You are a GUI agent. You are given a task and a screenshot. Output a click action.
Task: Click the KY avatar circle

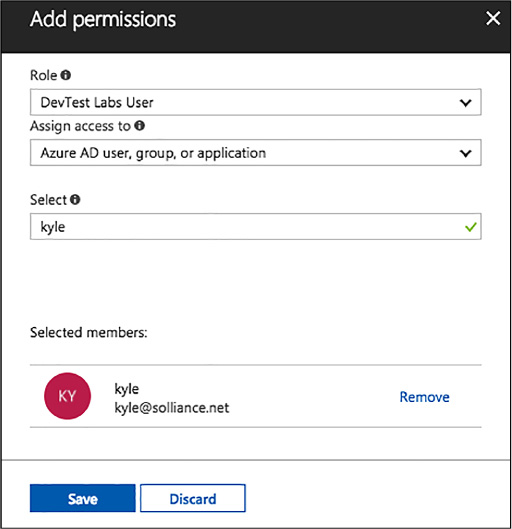click(x=67, y=396)
